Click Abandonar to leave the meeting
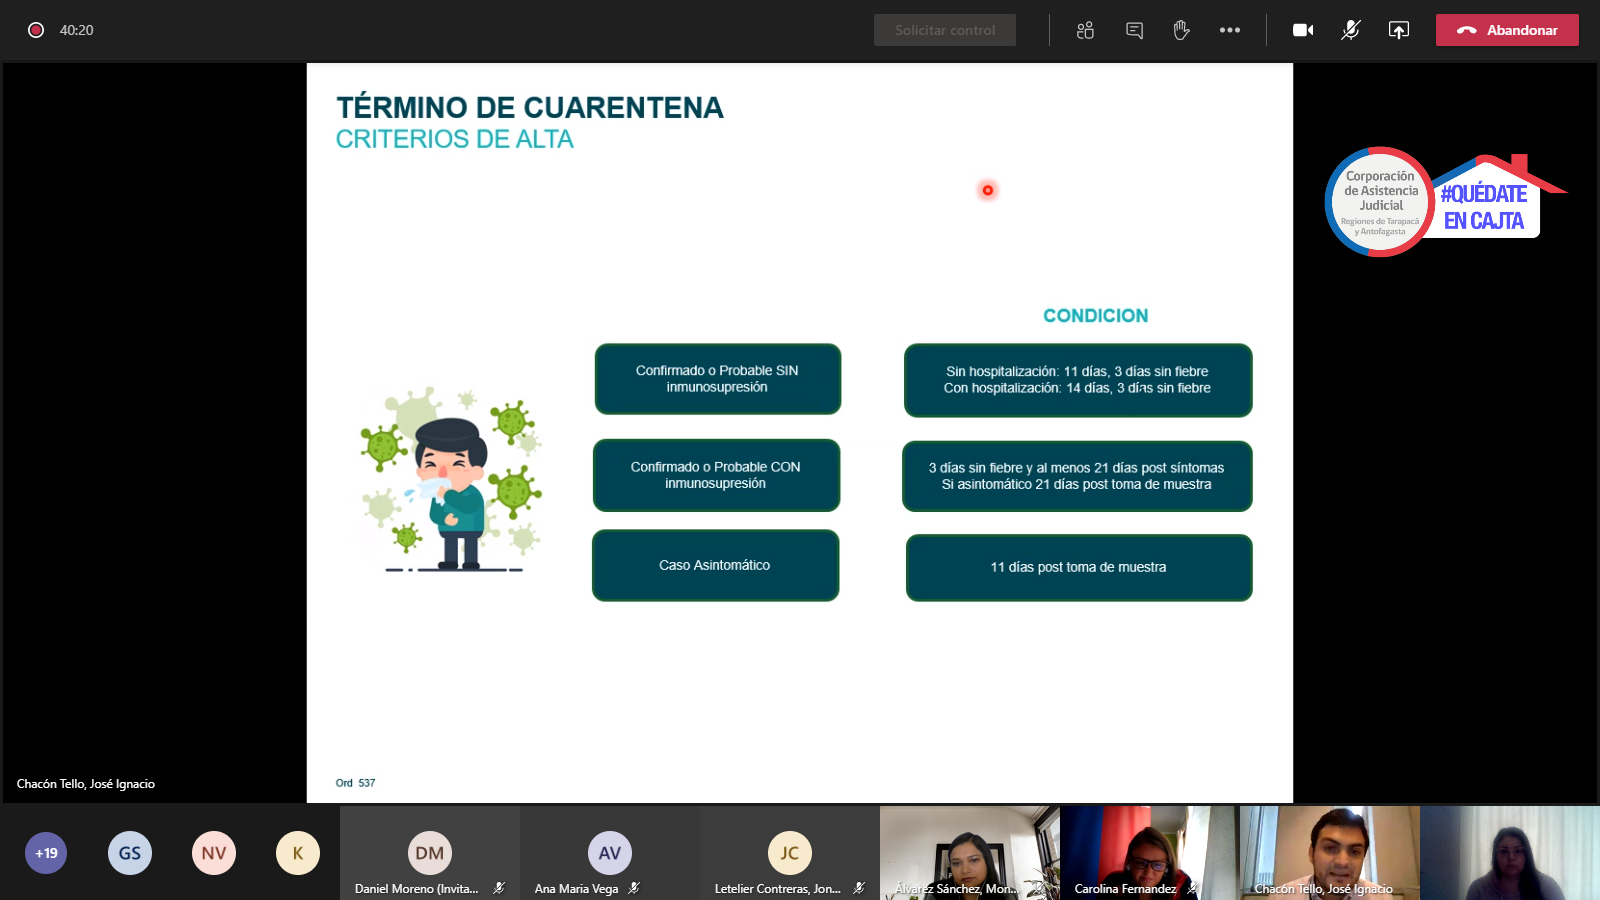The height and width of the screenshot is (900, 1600). click(x=1506, y=30)
